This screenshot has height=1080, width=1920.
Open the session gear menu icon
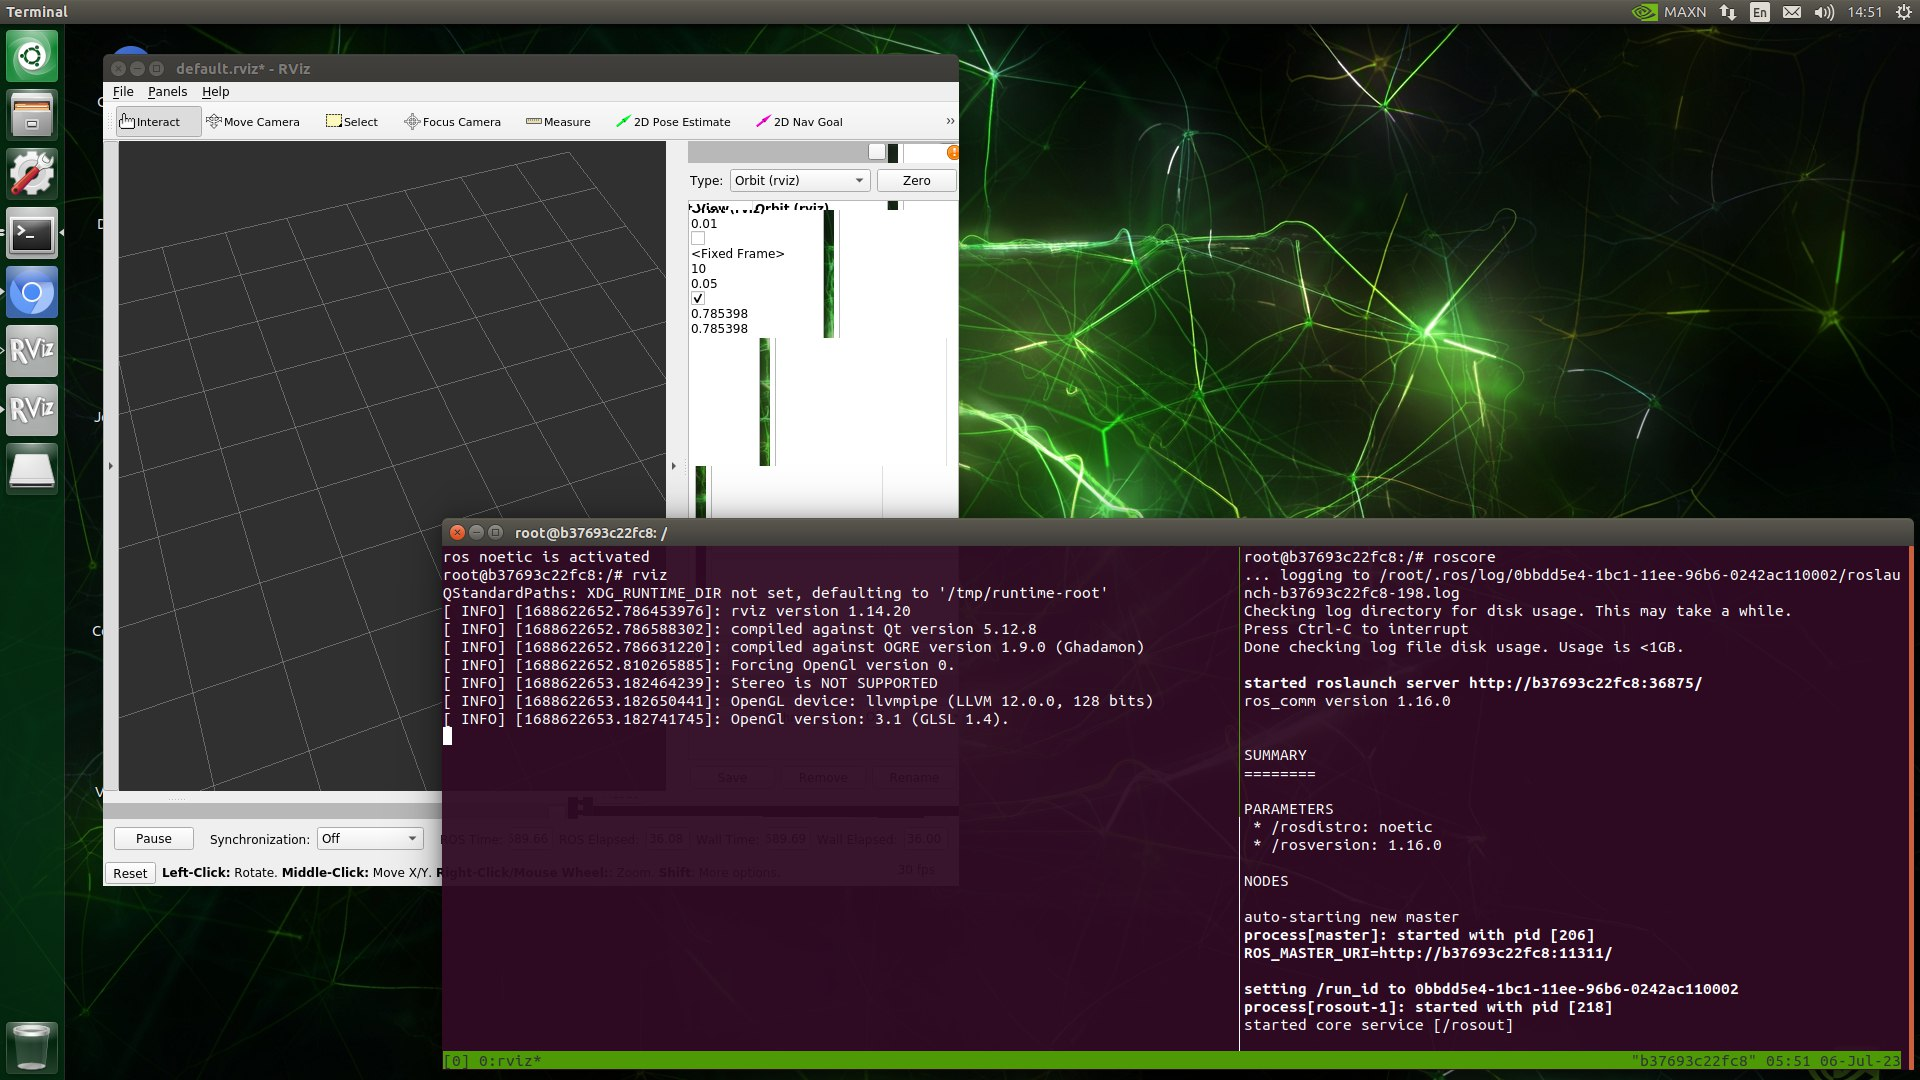coord(1903,12)
